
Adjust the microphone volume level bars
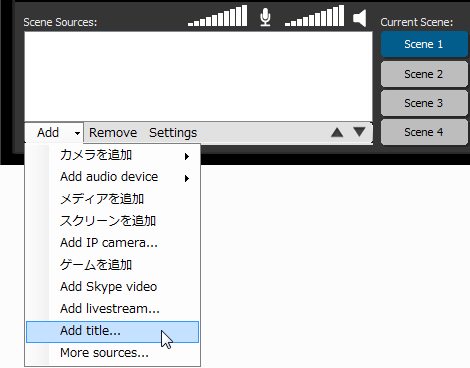point(217,16)
